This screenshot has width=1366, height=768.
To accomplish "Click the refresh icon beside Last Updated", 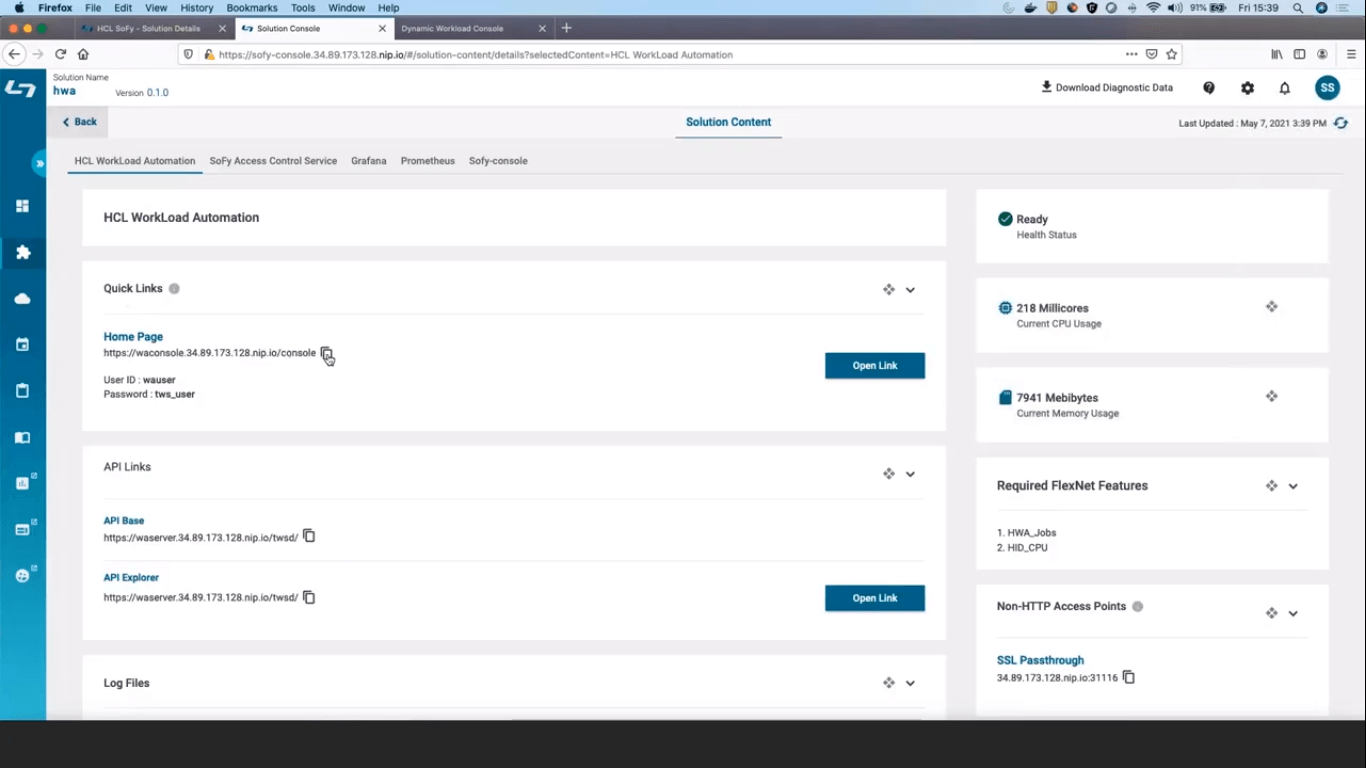I will click(1341, 123).
